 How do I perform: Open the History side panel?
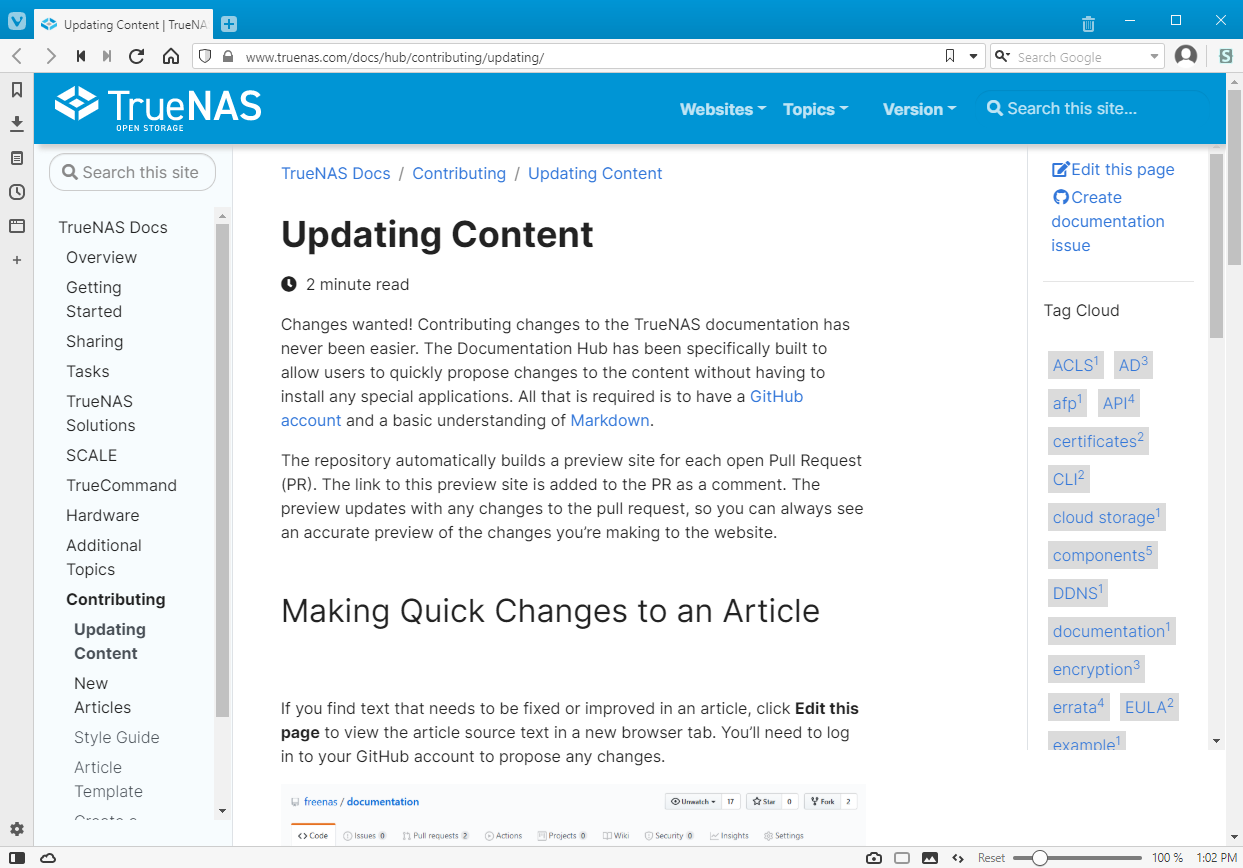pos(17,192)
